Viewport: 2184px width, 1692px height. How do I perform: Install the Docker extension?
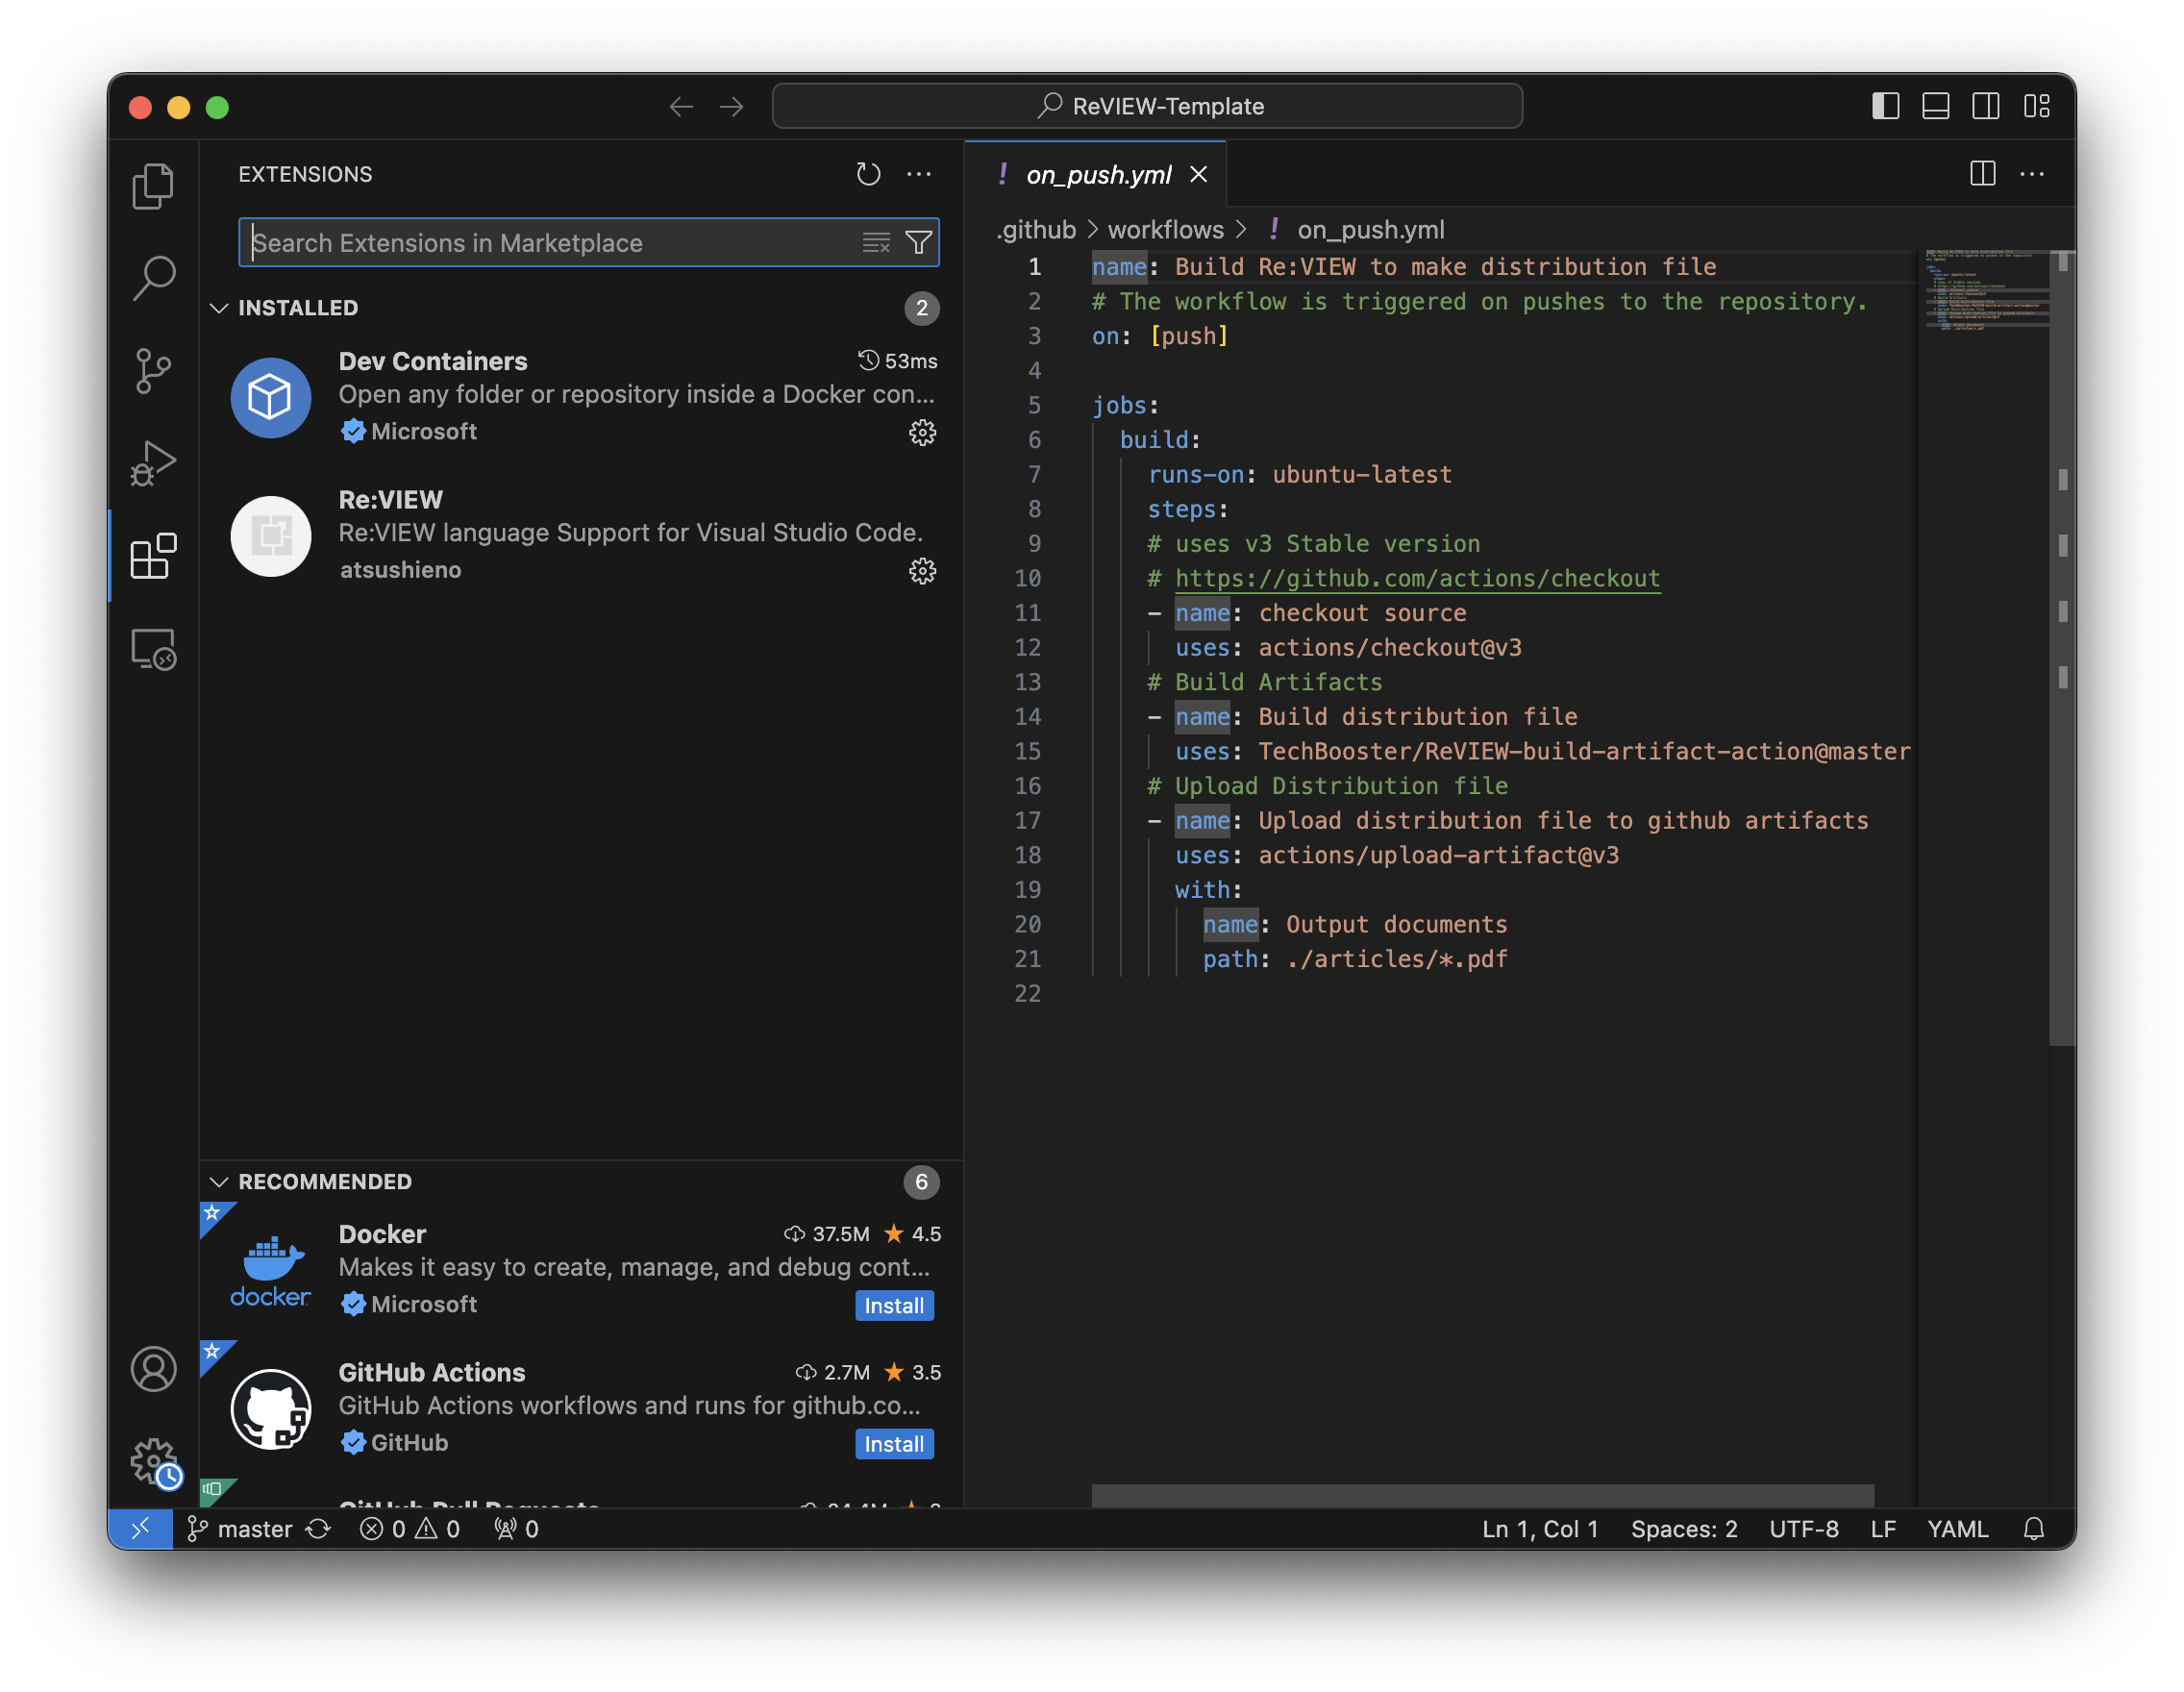tap(893, 1305)
